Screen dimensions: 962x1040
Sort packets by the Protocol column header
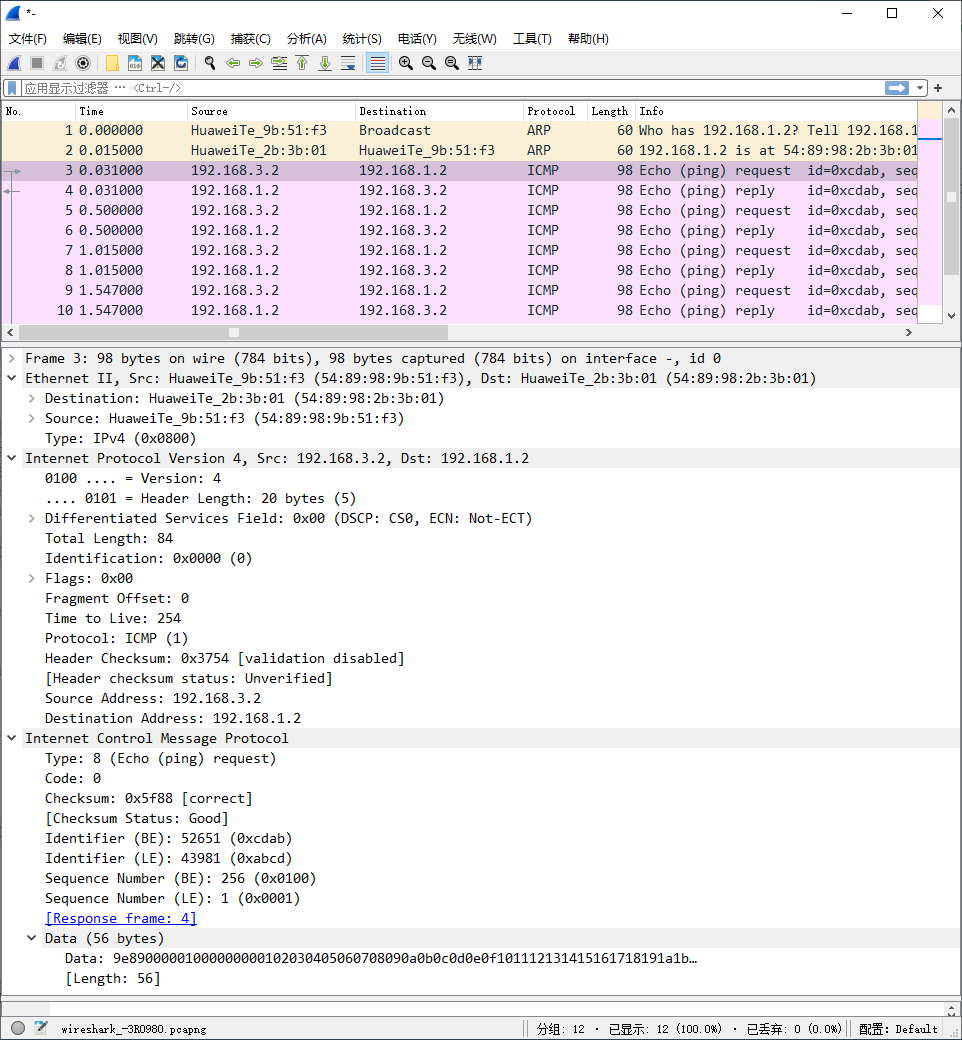[x=555, y=111]
